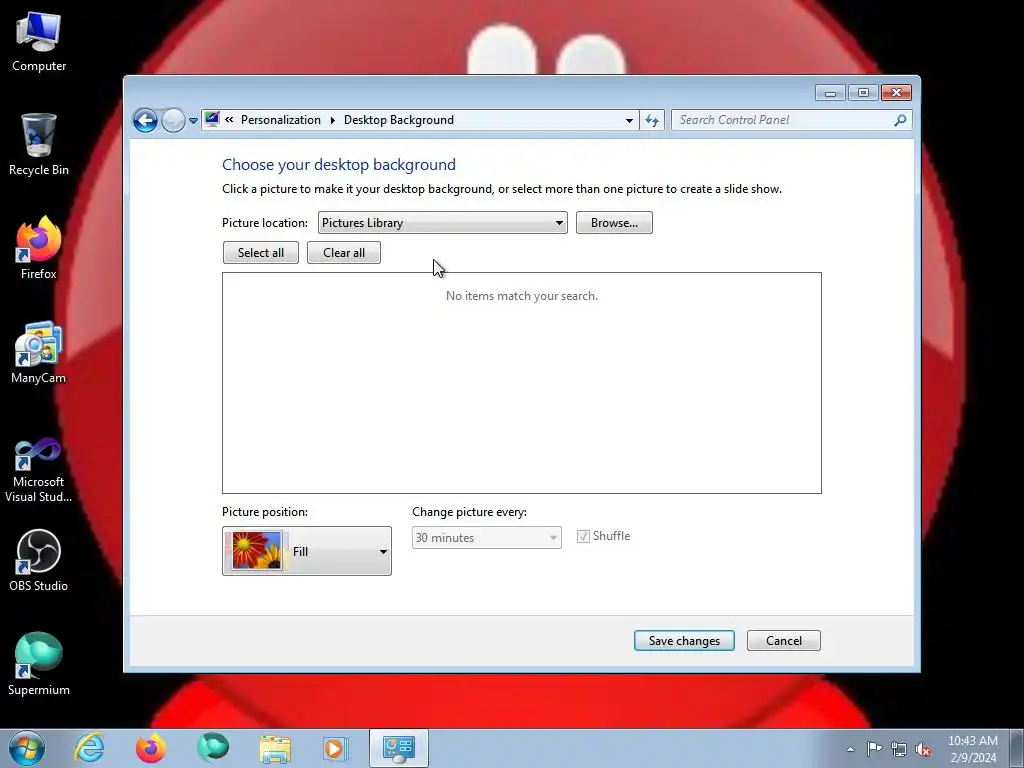This screenshot has height=768, width=1024.
Task: Close the Desktop Background window
Action: tap(896, 93)
